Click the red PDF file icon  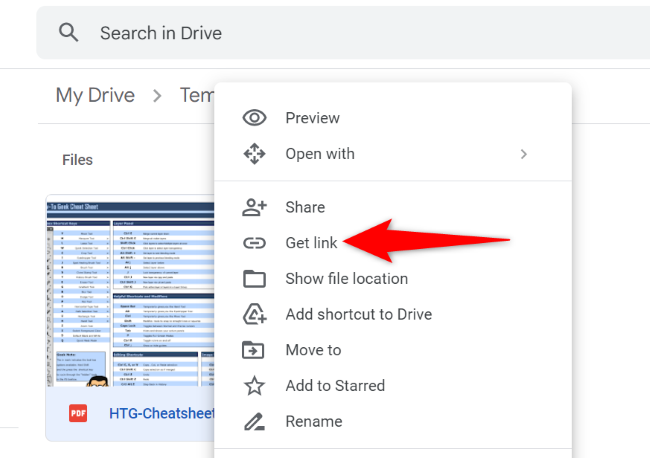[x=78, y=413]
